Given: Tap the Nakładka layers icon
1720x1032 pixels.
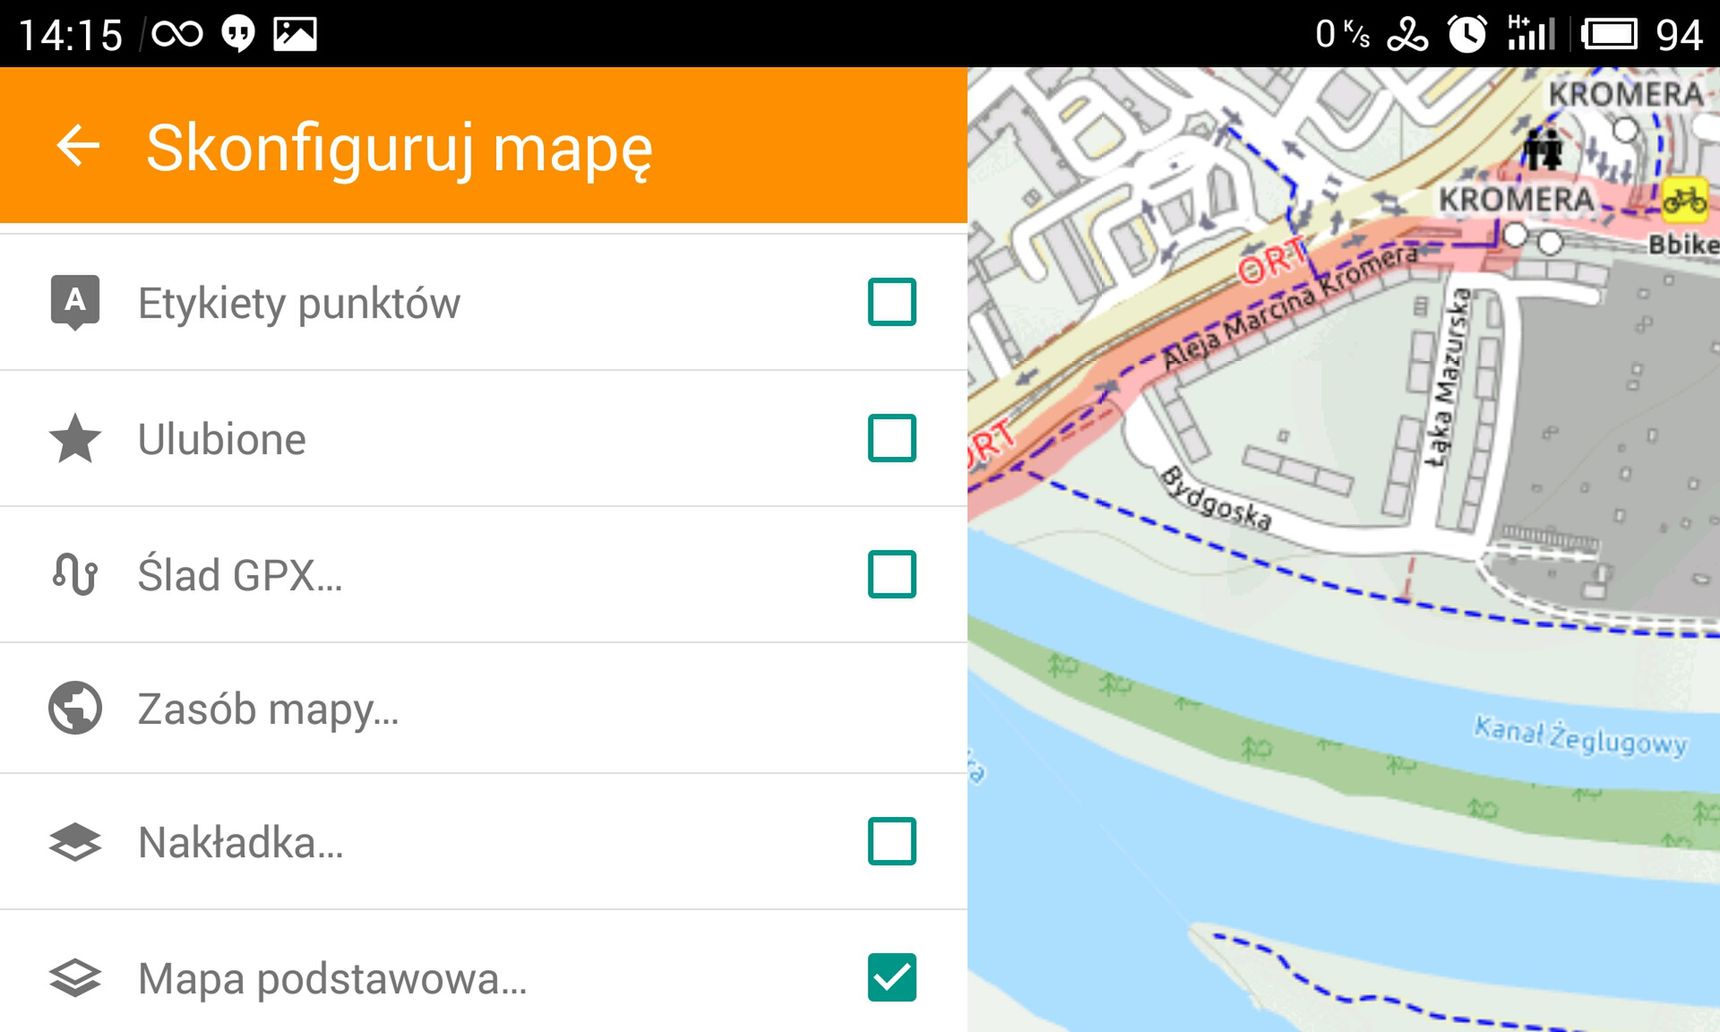Looking at the screenshot, I should coord(75,842).
